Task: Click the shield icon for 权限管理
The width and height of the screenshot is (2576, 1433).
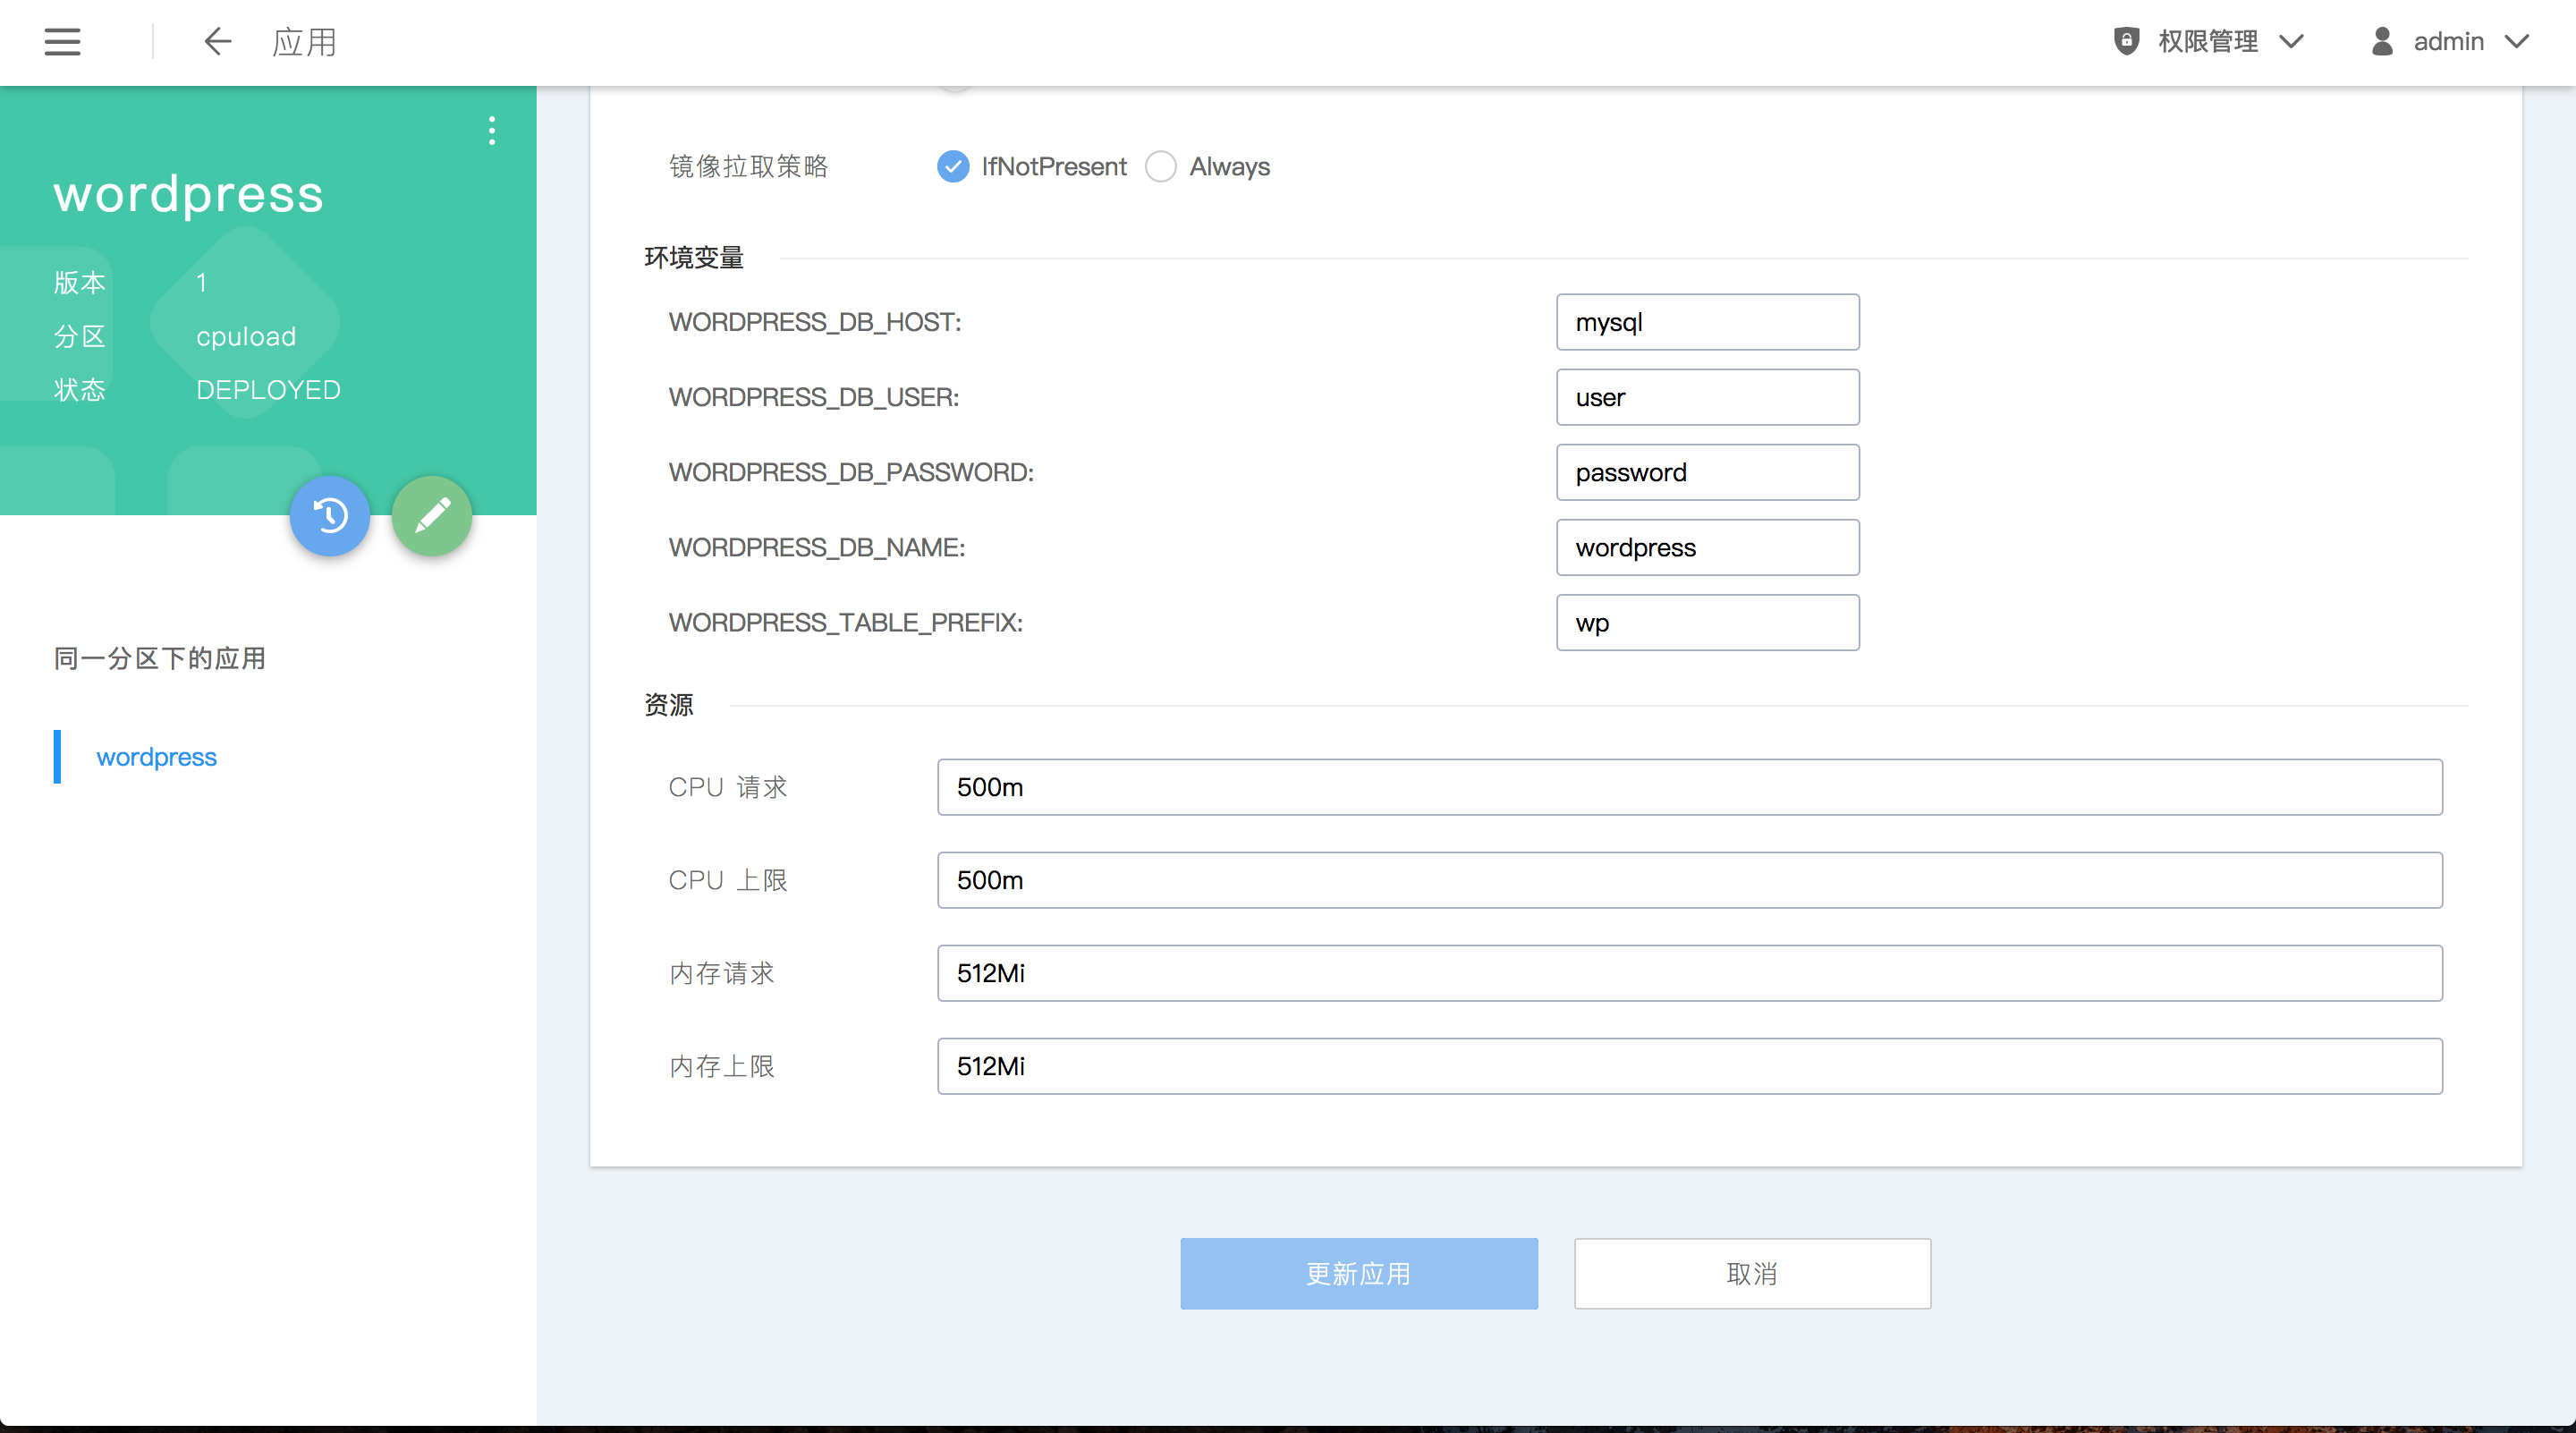Action: click(x=2126, y=41)
